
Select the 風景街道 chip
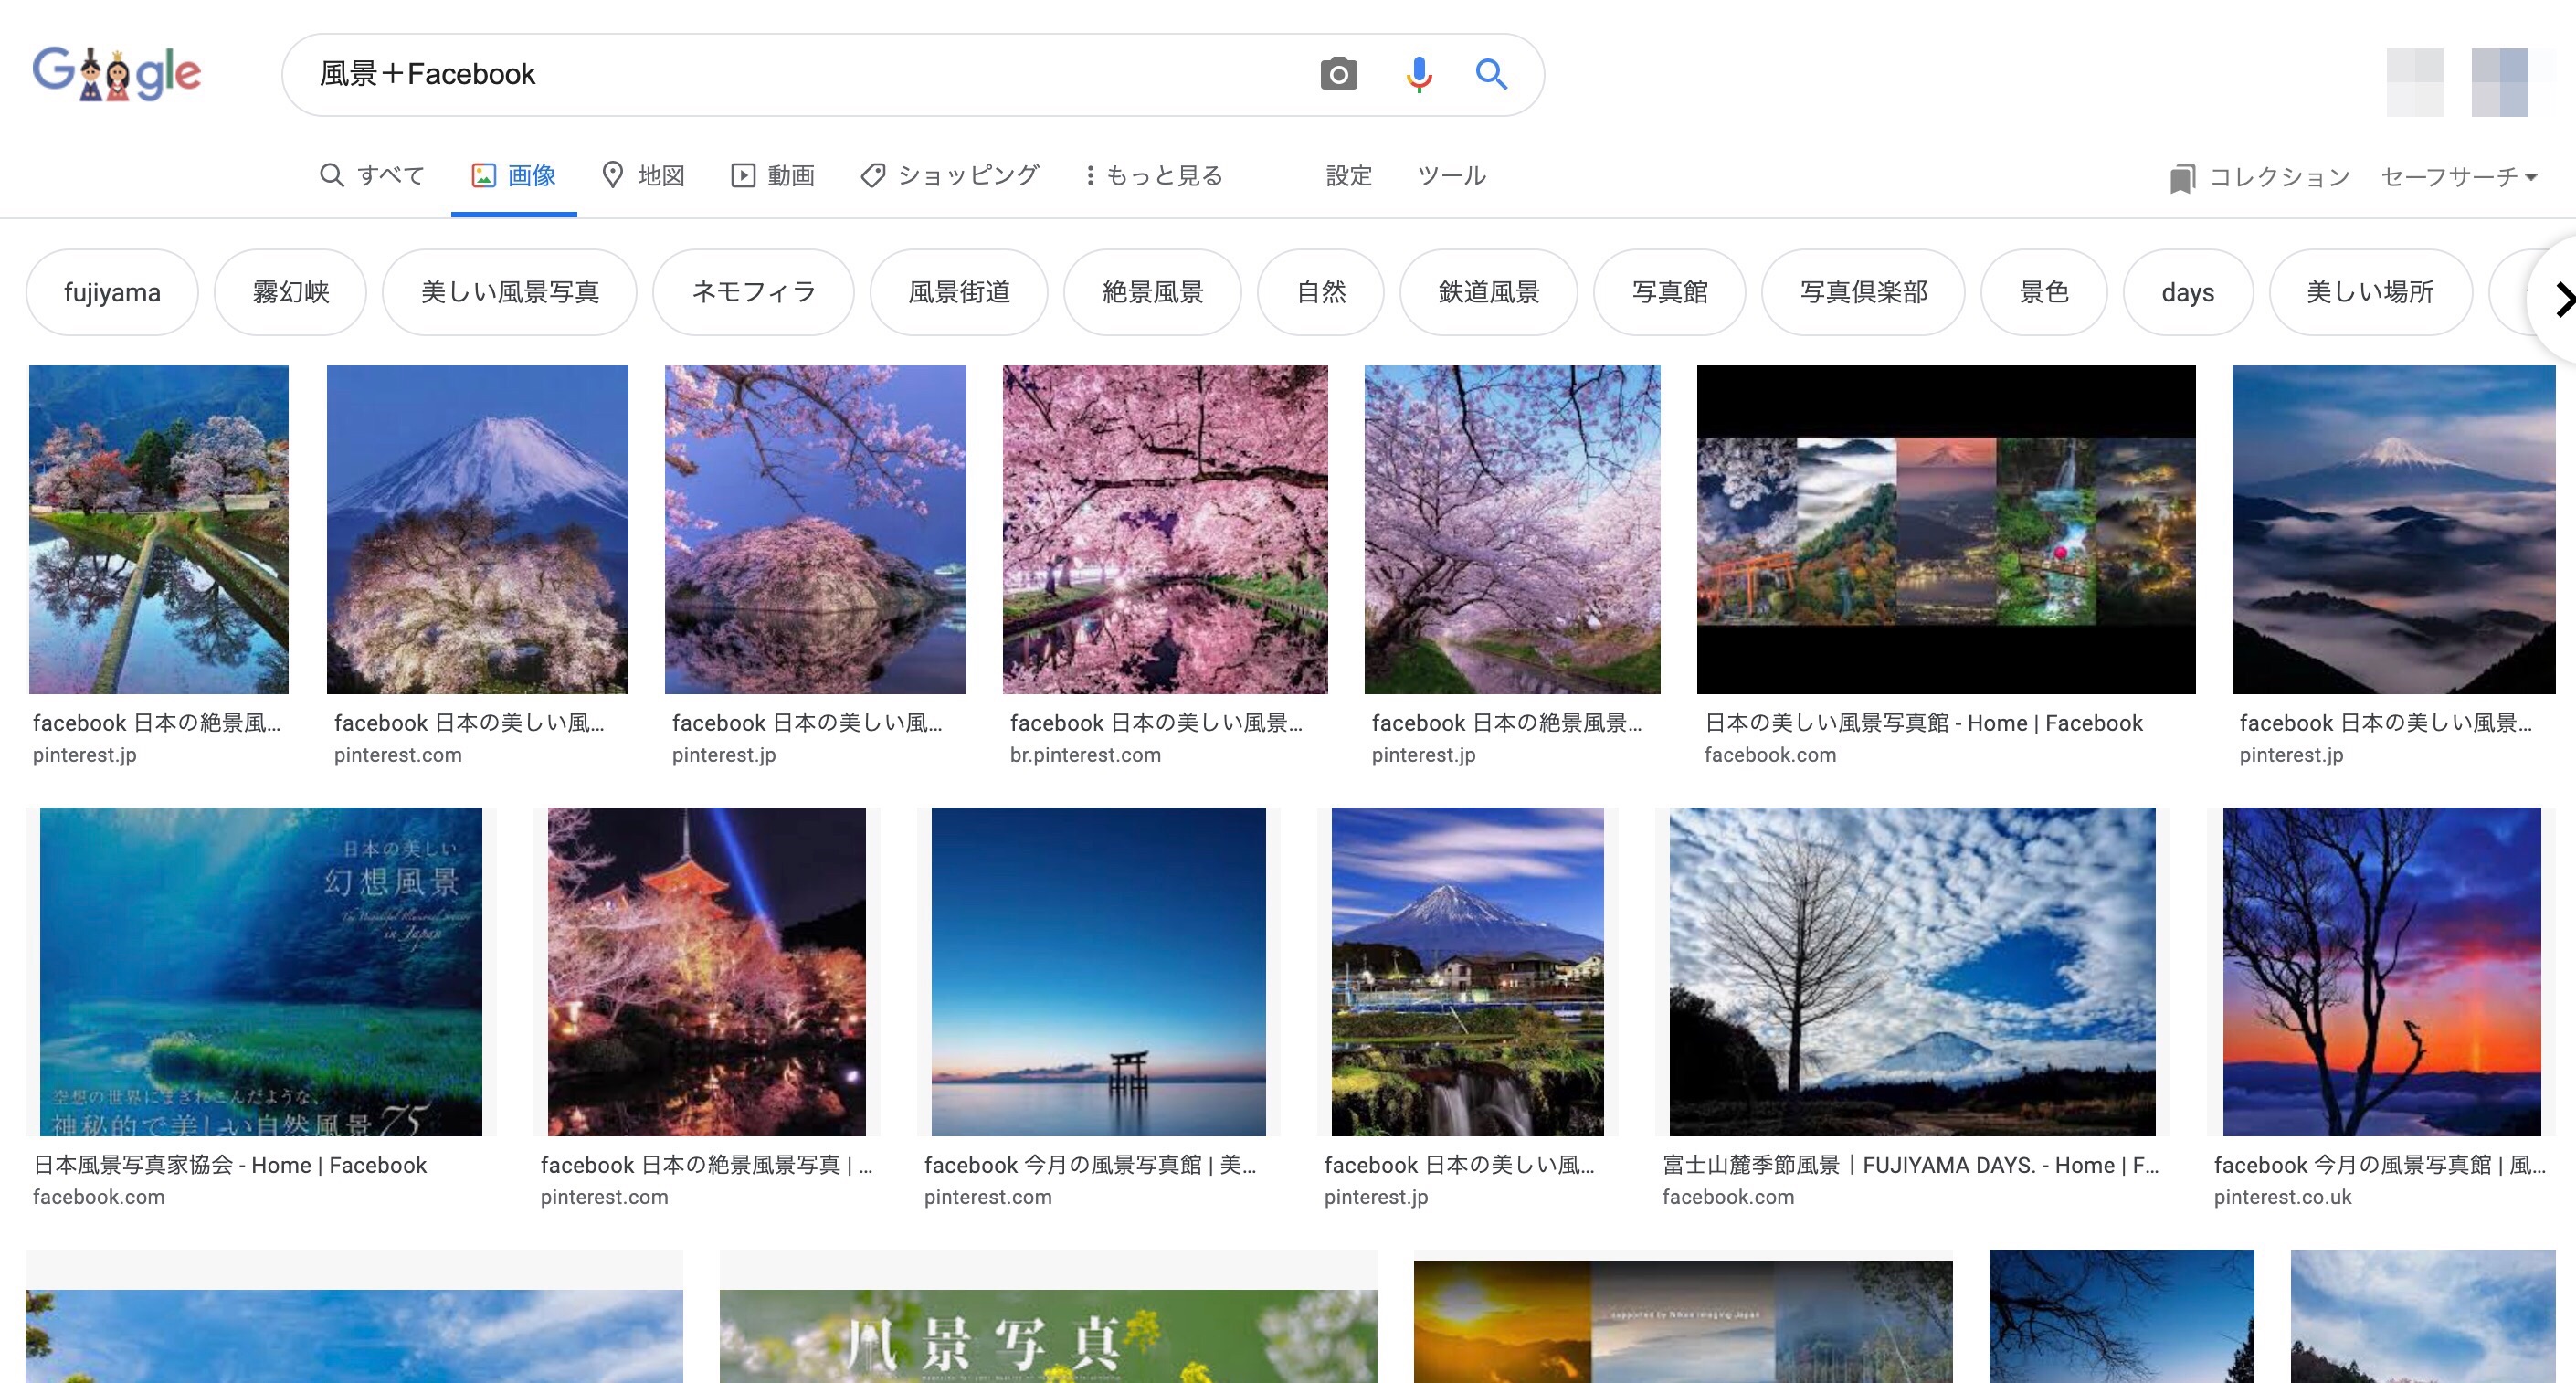tap(959, 292)
